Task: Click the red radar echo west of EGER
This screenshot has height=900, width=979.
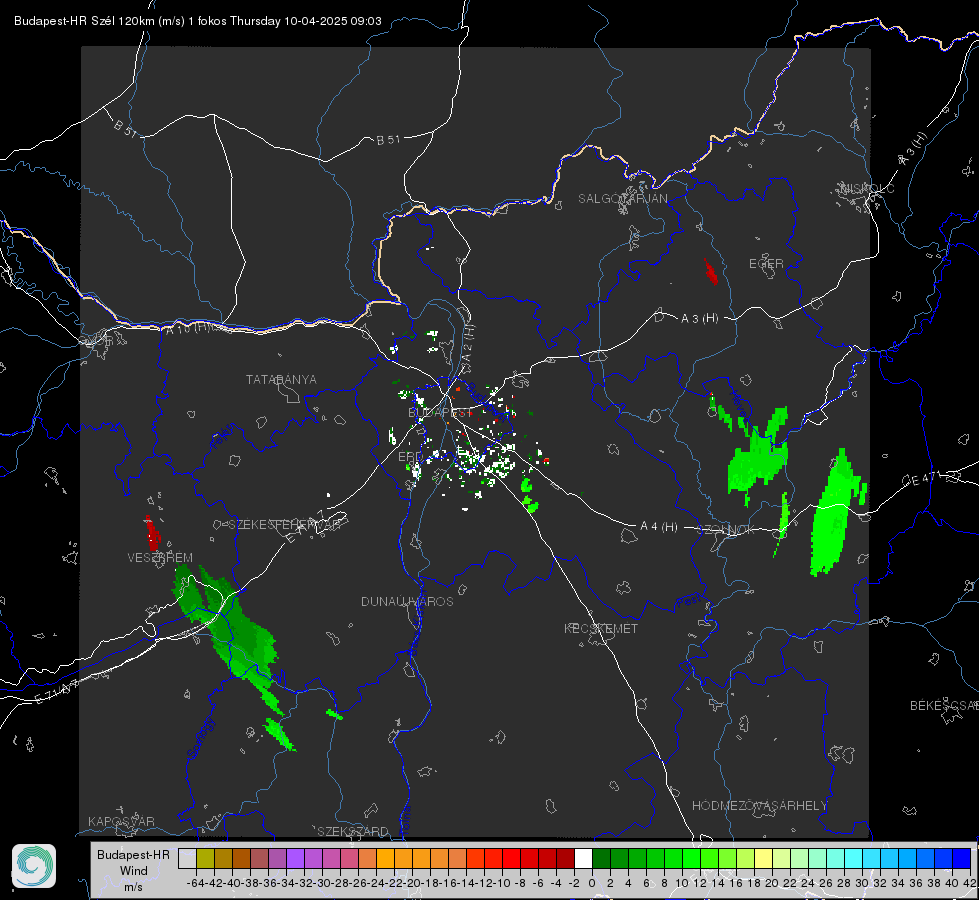Action: coord(711,272)
